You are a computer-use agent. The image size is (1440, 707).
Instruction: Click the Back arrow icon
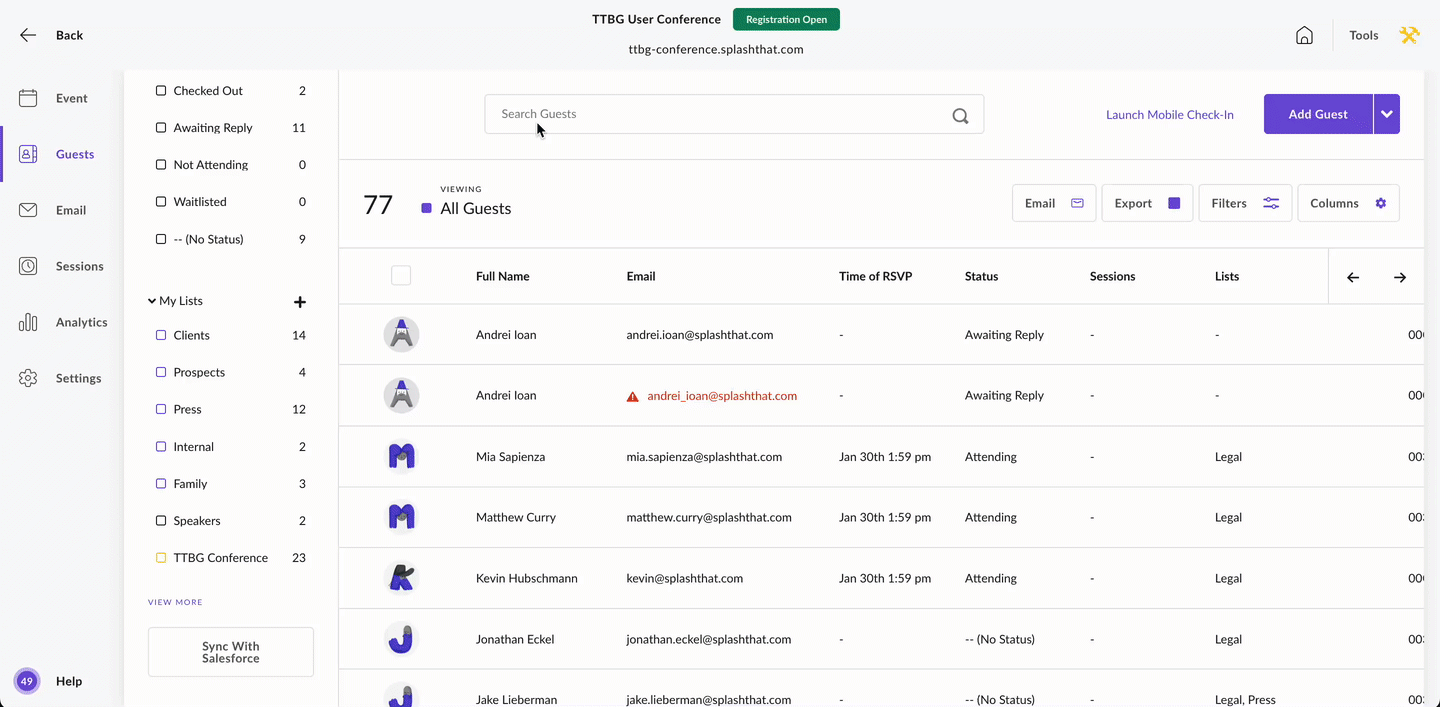click(28, 35)
